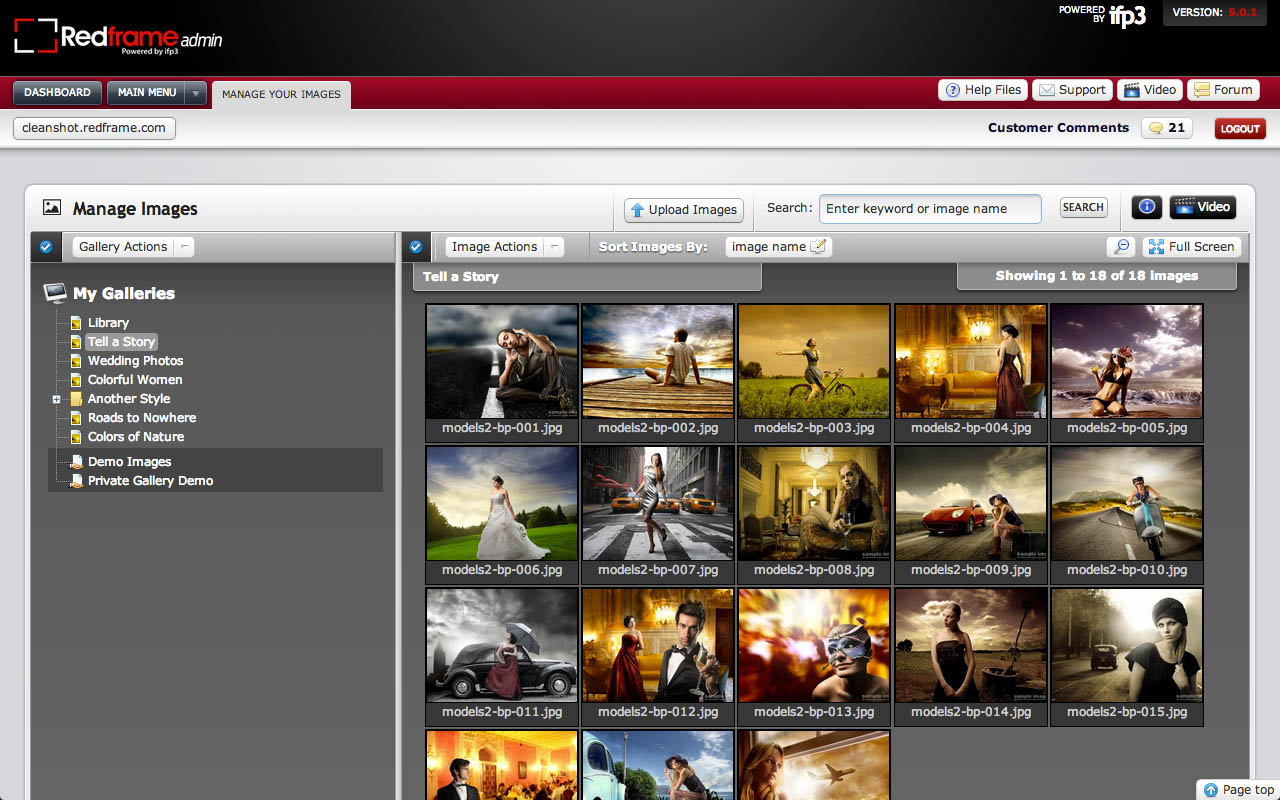This screenshot has height=800, width=1280.
Task: Select thumbnail models2-bp-012.jpg
Action: (x=658, y=646)
